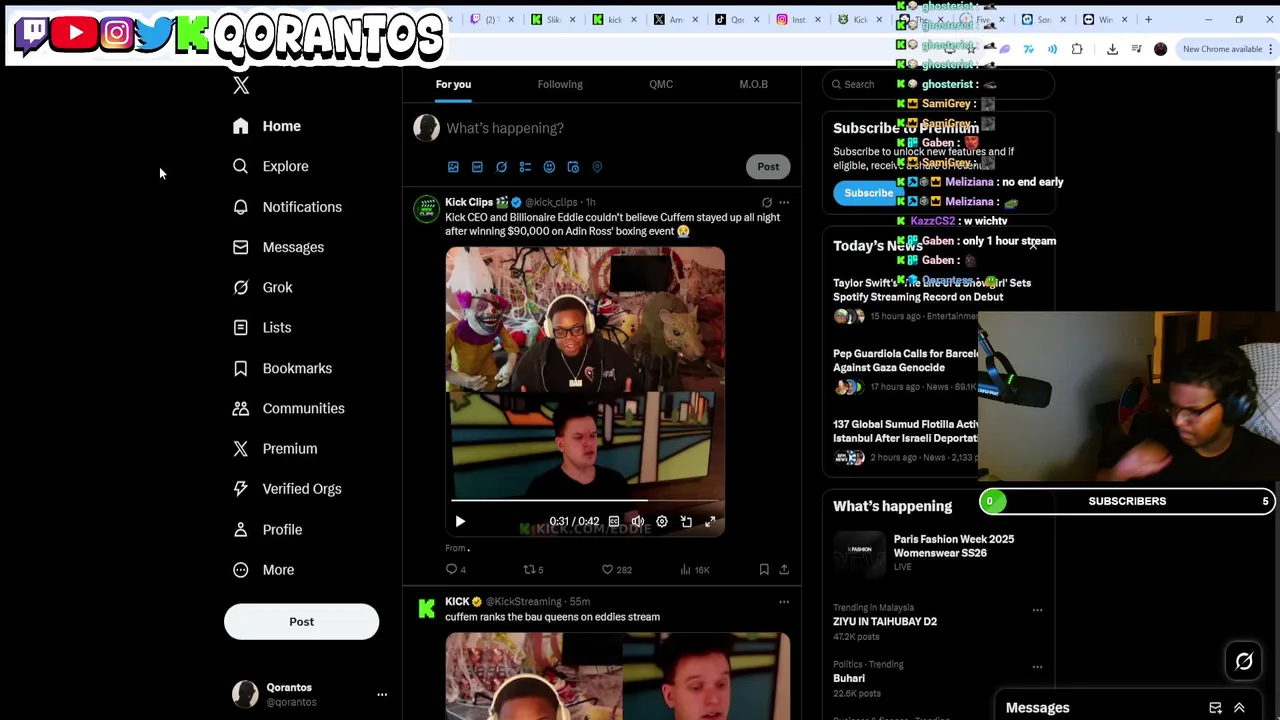The width and height of the screenshot is (1280, 720).
Task: Enter fullscreen on video
Action: click(710, 522)
